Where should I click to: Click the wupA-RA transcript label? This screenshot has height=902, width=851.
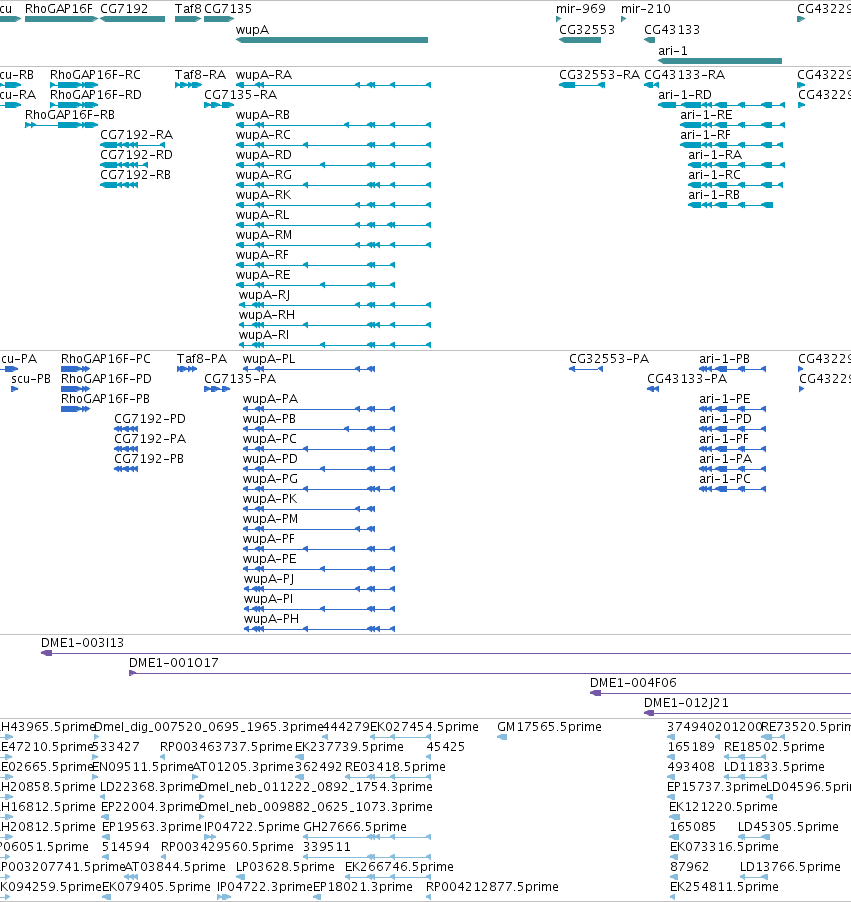[x=264, y=75]
